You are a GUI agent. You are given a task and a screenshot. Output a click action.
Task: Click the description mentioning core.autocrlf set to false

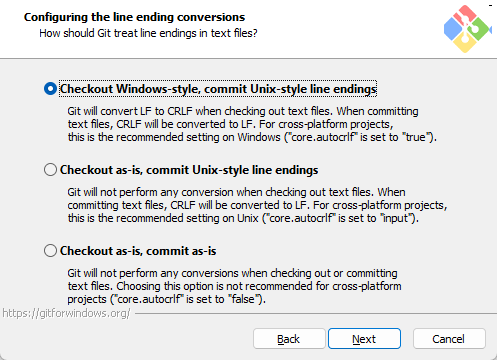[x=234, y=286]
